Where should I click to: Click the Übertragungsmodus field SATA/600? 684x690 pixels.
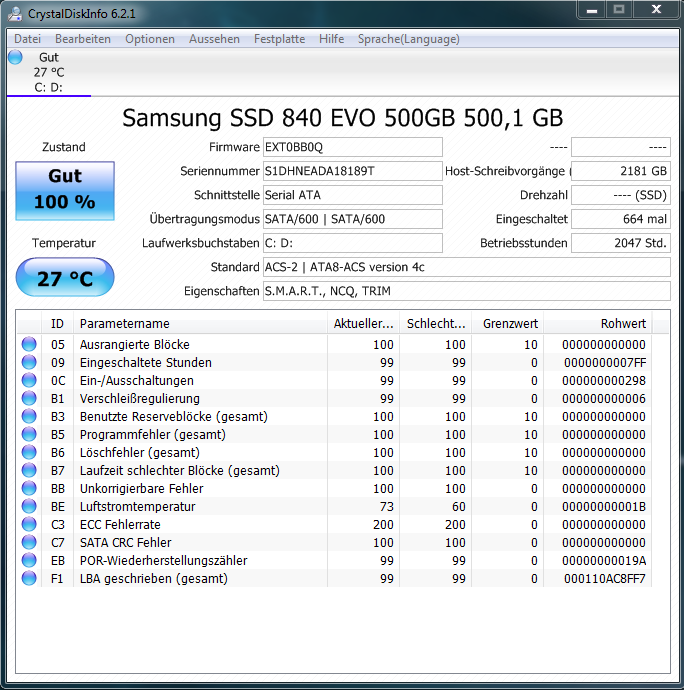353,219
